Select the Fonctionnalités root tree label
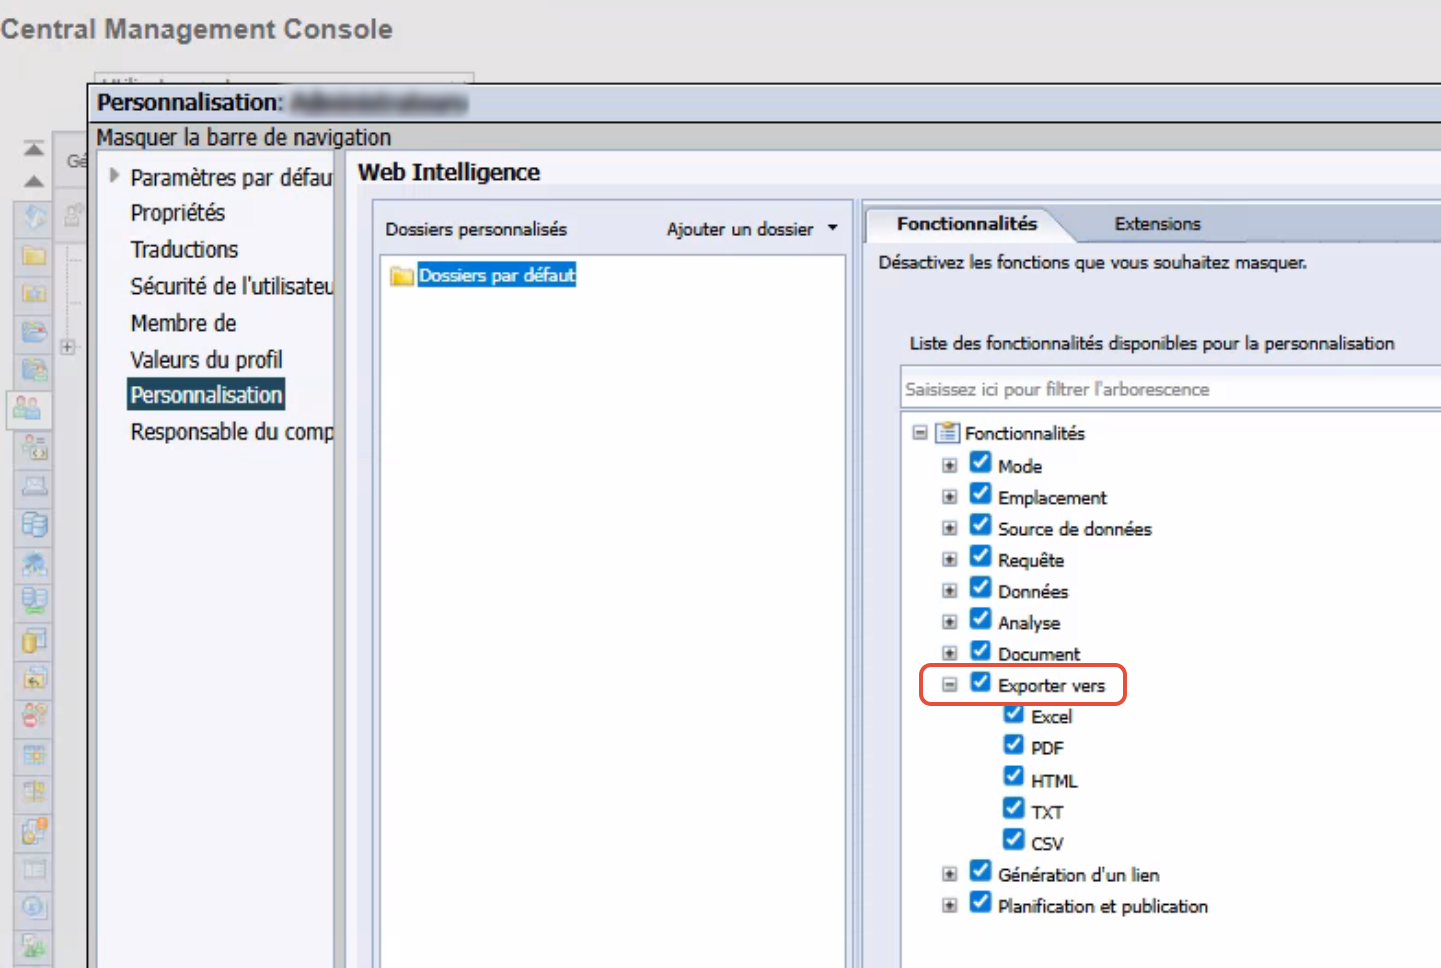The height and width of the screenshot is (968, 1441). click(1024, 433)
